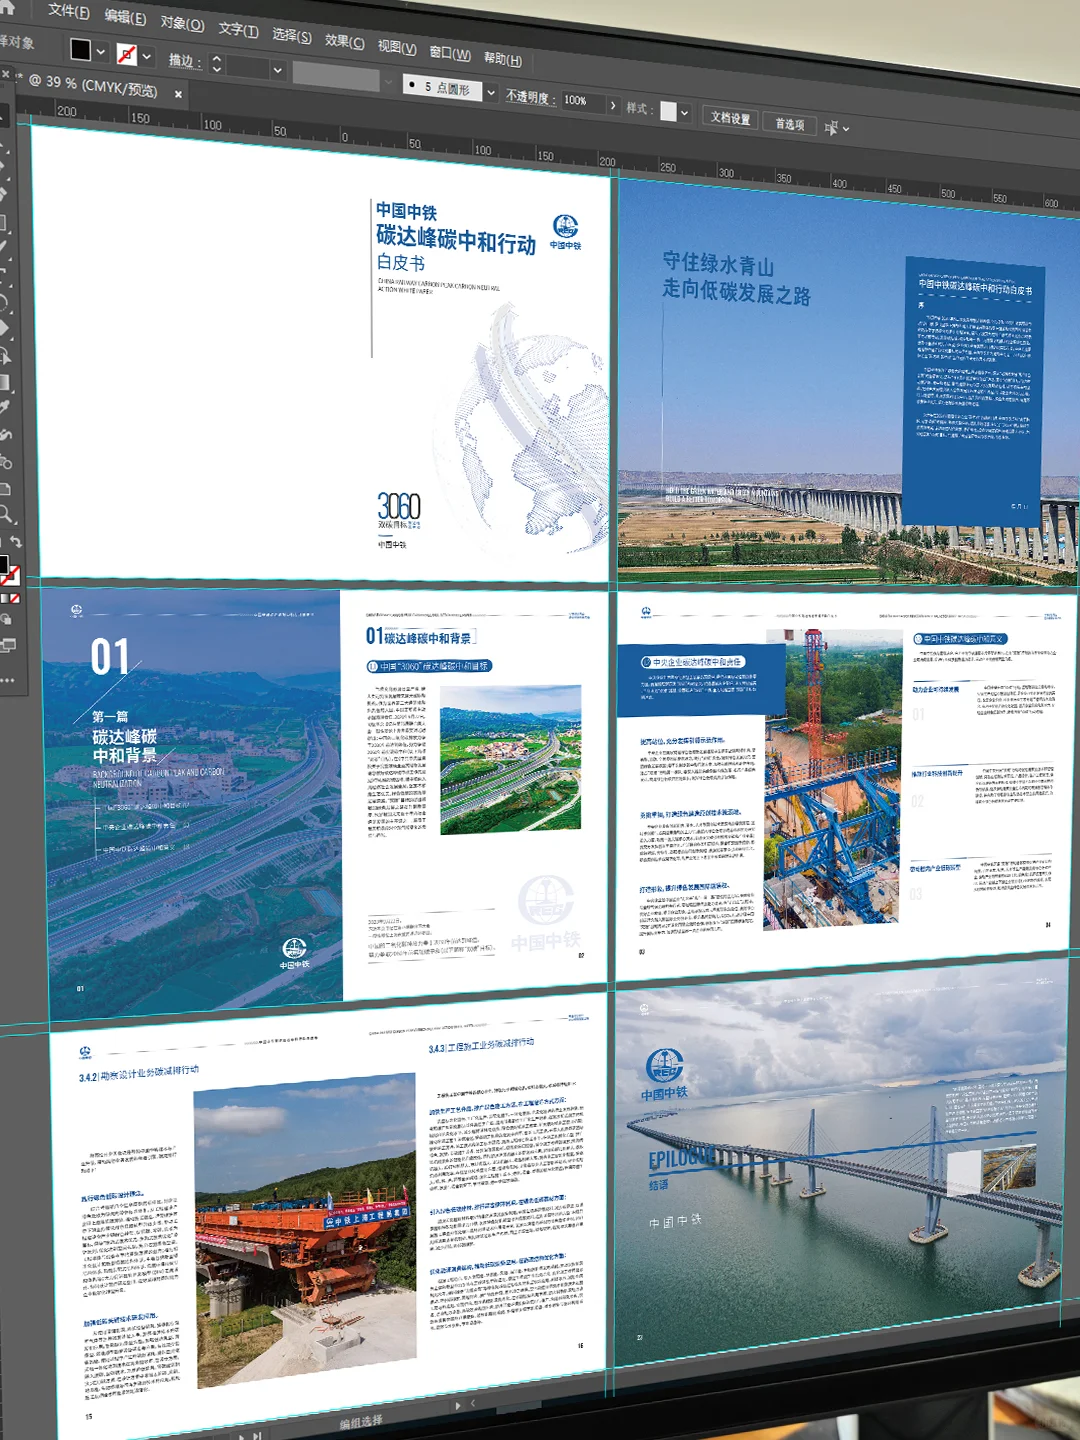Click the Swap Fill and Stroke arrows
This screenshot has width=1080, height=1440.
[x=15, y=543]
